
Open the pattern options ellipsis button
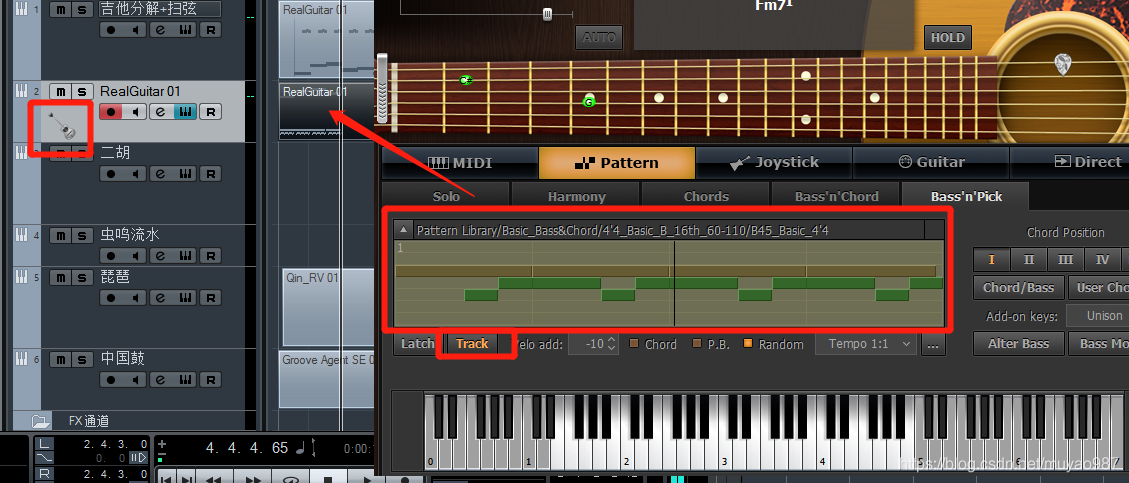click(x=932, y=345)
